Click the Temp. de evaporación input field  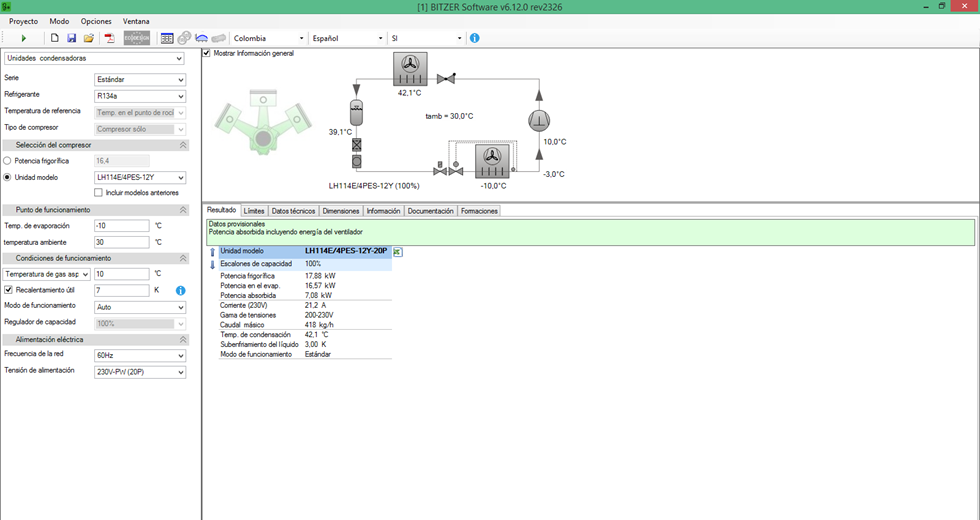click(122, 226)
